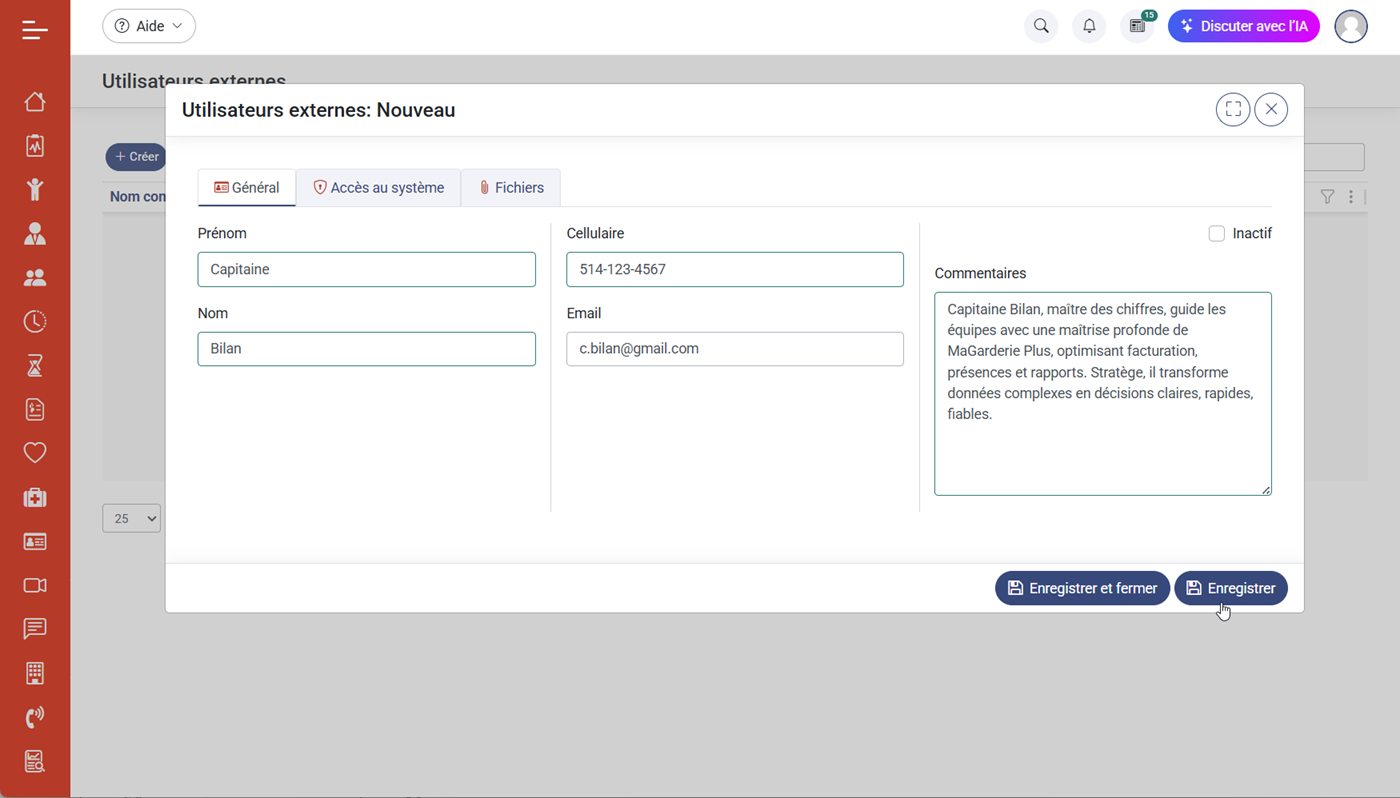Open the page size dropdown showing 25
The image size is (1400, 798).
tap(131, 518)
